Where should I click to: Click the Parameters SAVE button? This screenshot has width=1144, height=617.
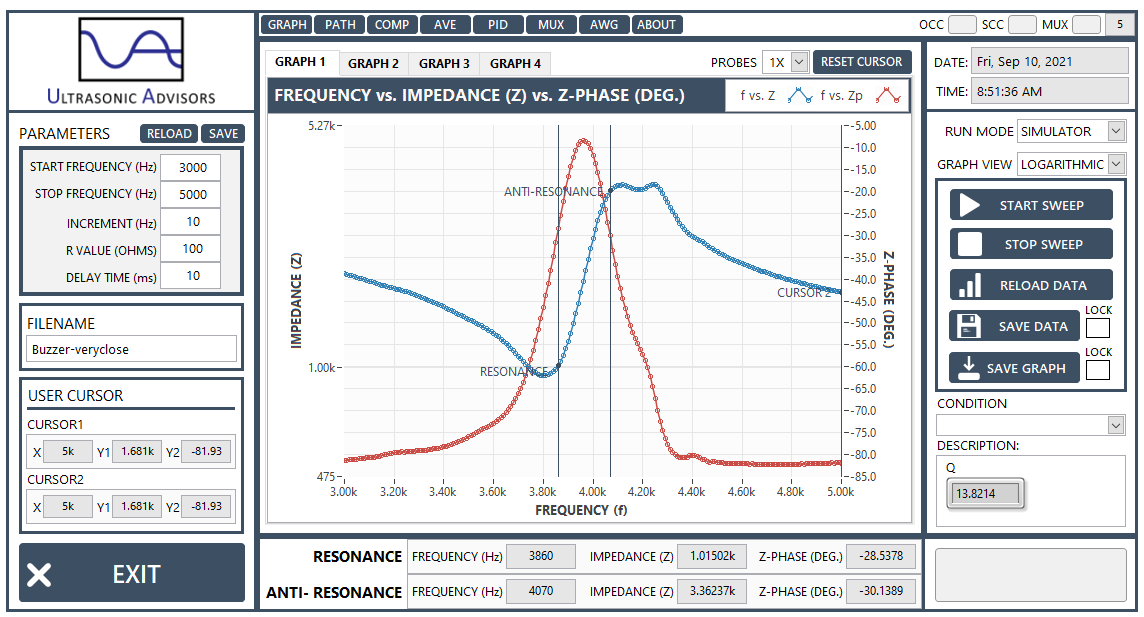point(223,133)
